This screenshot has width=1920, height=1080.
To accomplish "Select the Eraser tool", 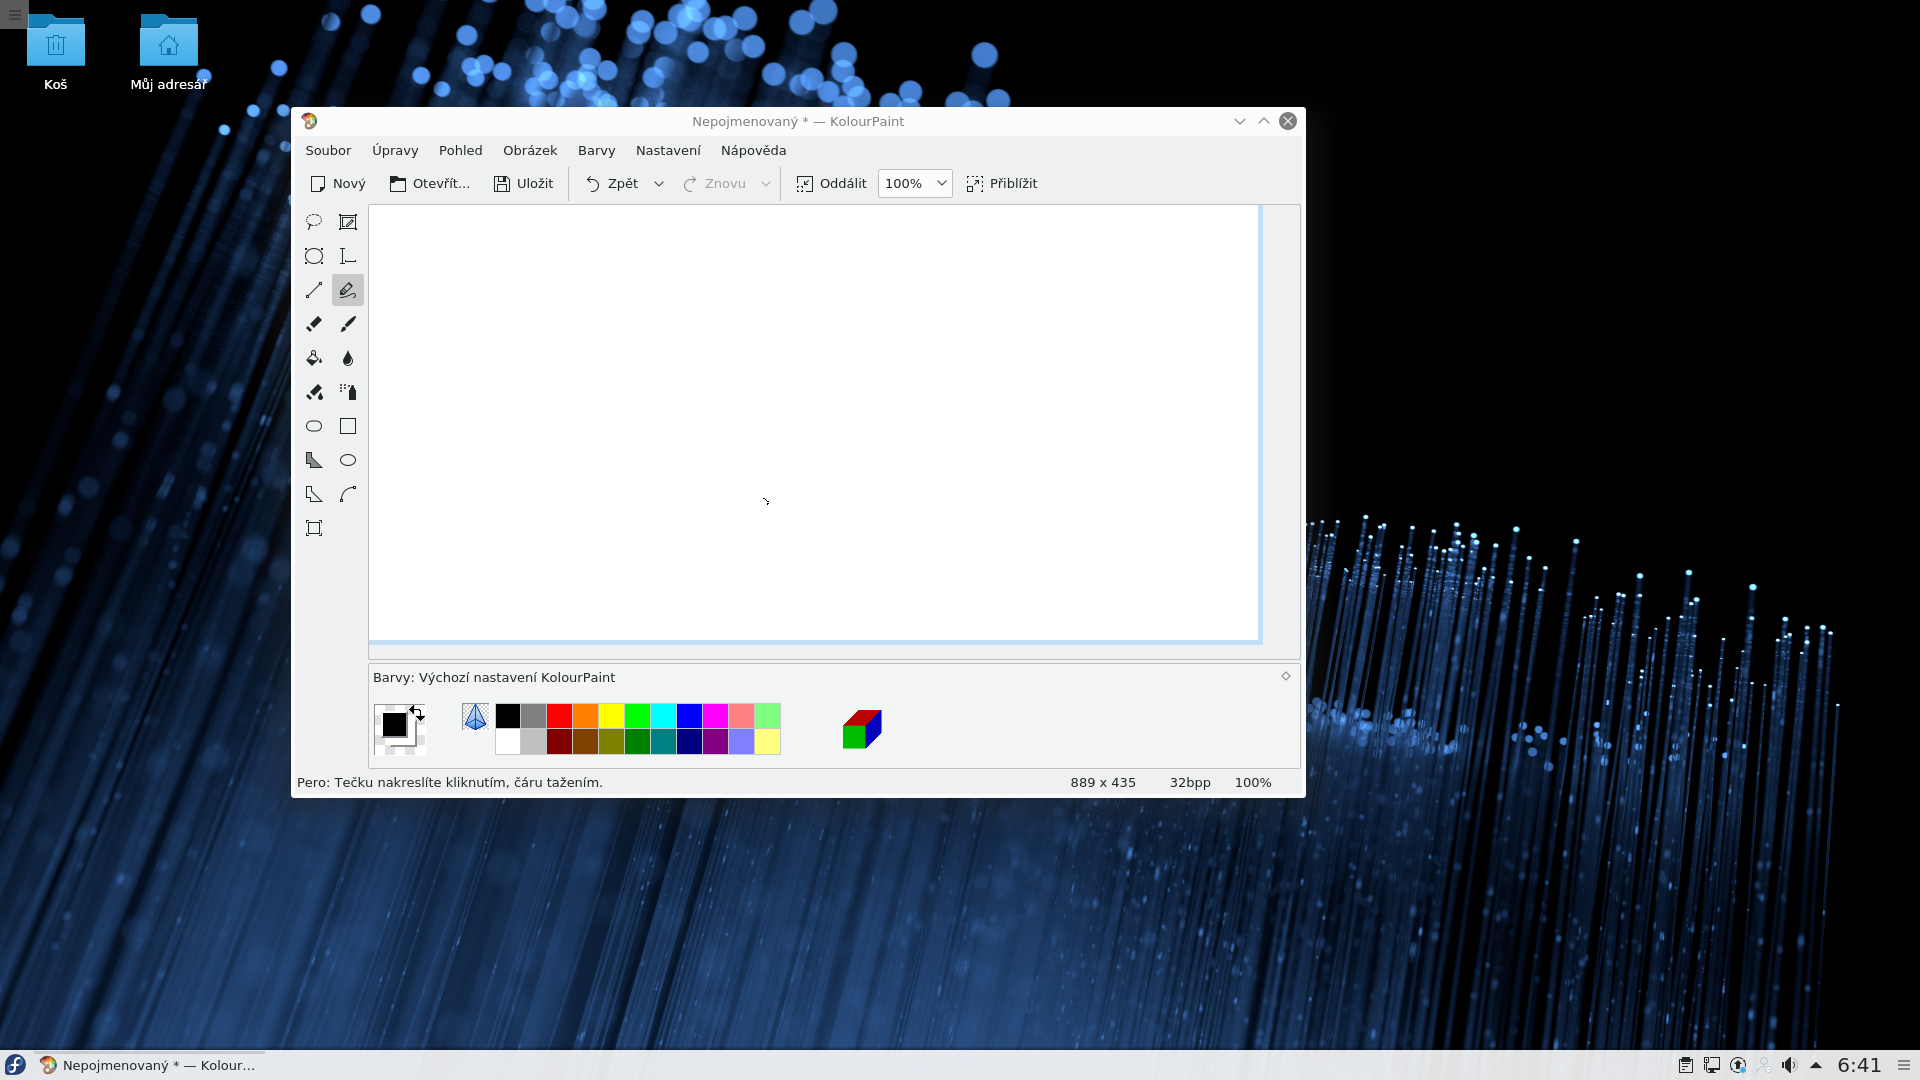I will (314, 324).
